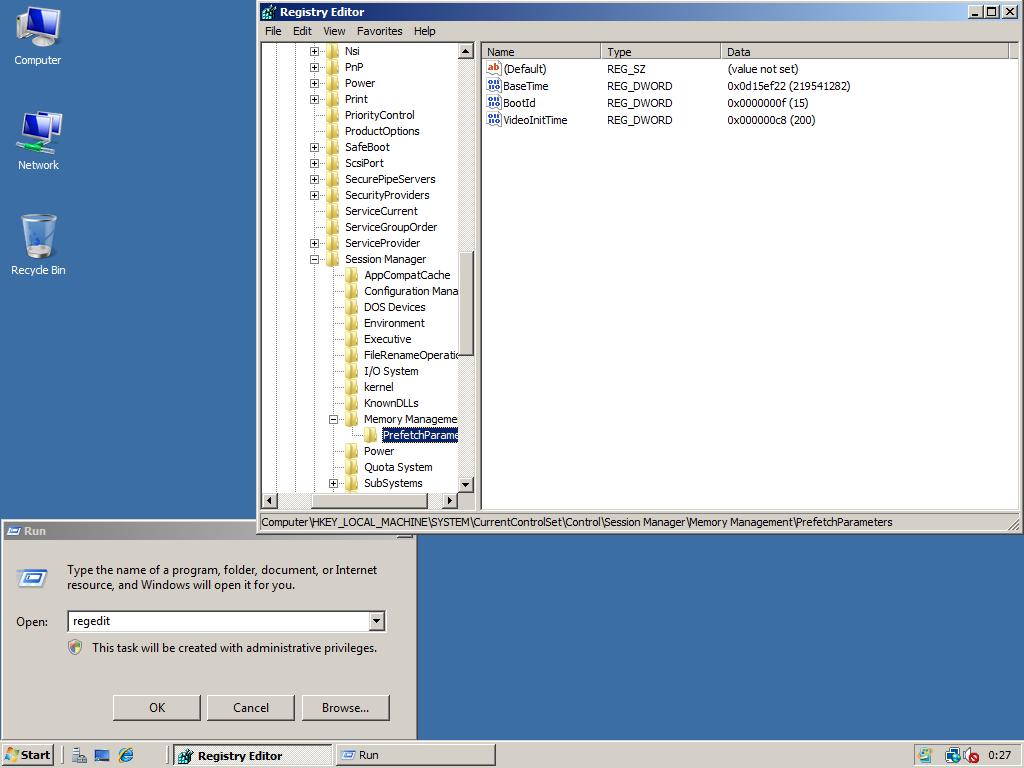Open Server Manager from Quick Launch

(79, 756)
